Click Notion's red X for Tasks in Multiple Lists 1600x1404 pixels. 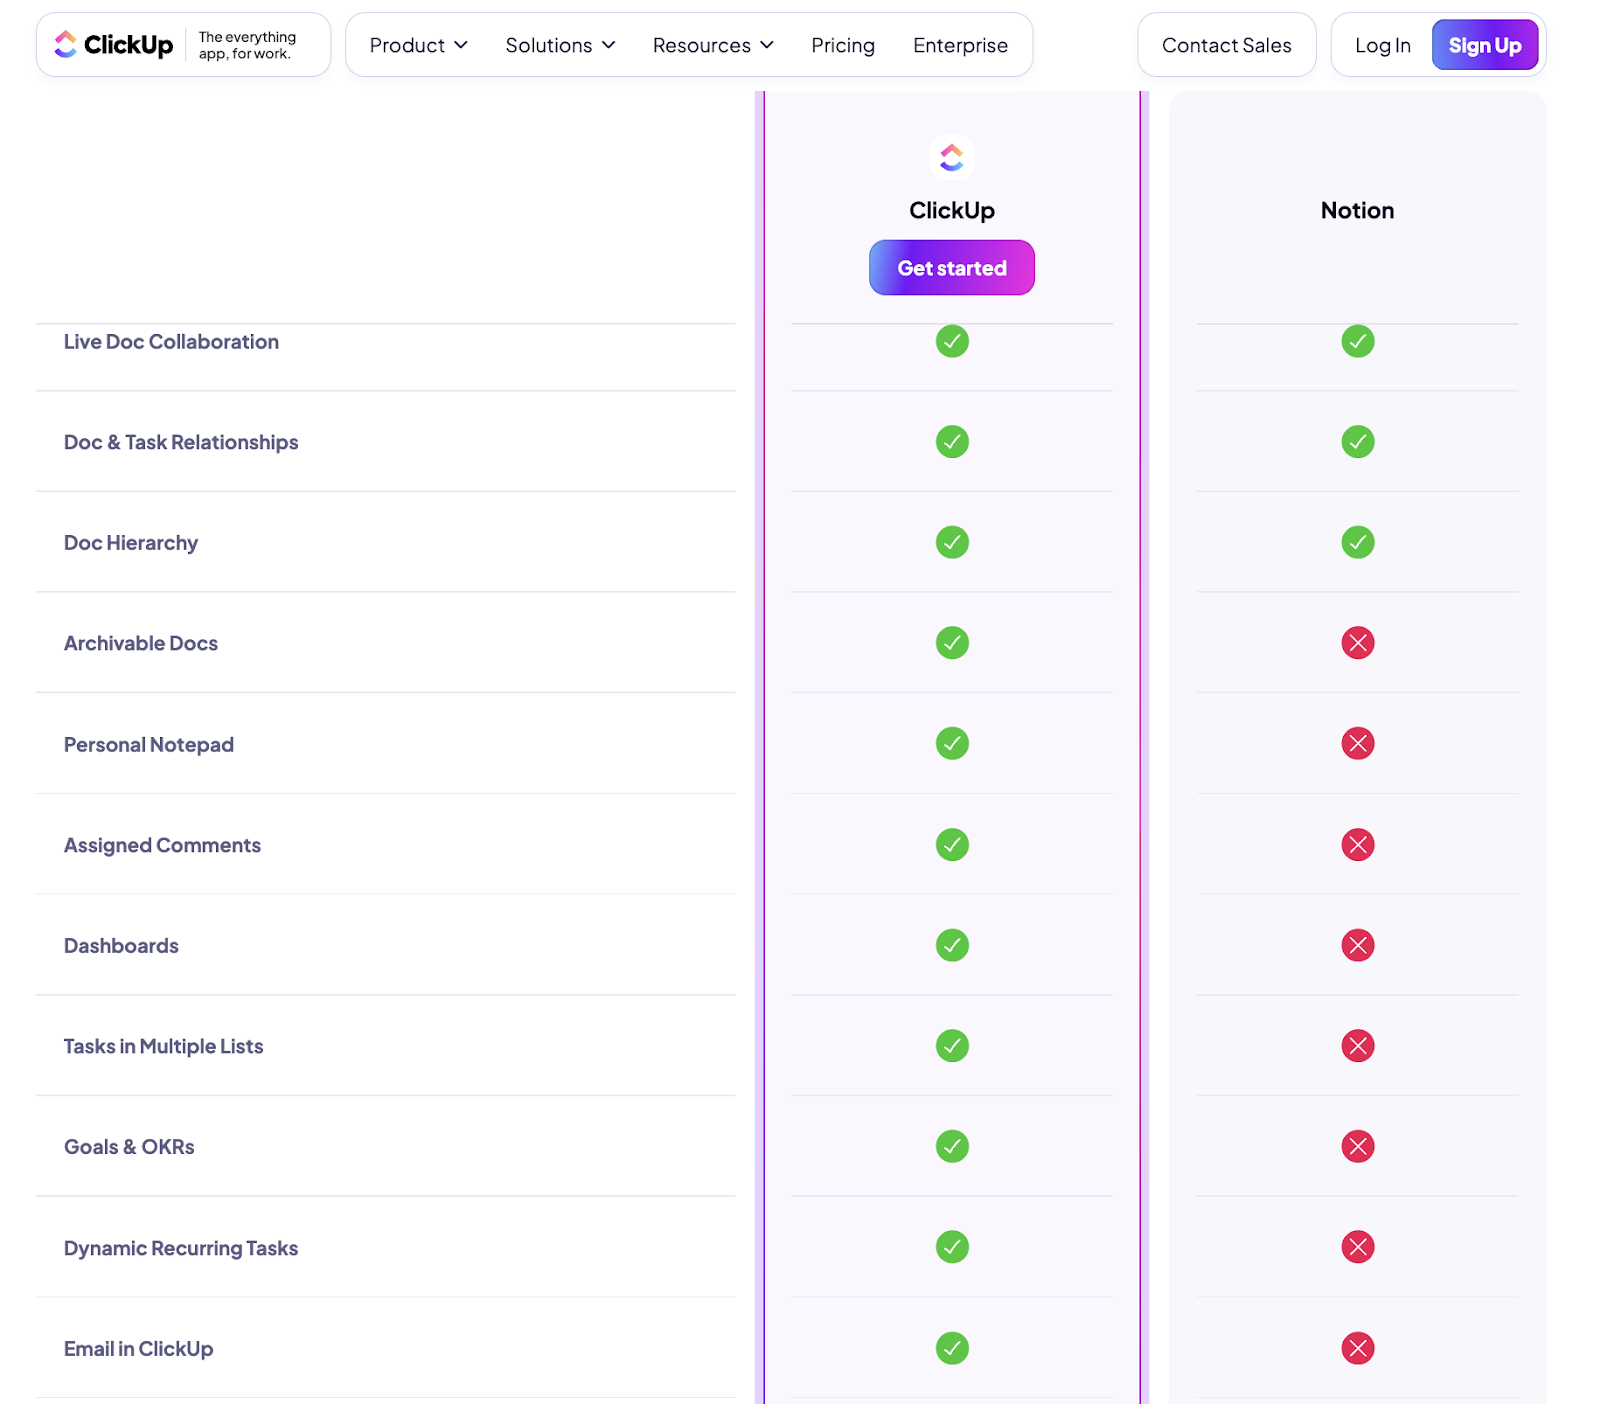click(1358, 1046)
